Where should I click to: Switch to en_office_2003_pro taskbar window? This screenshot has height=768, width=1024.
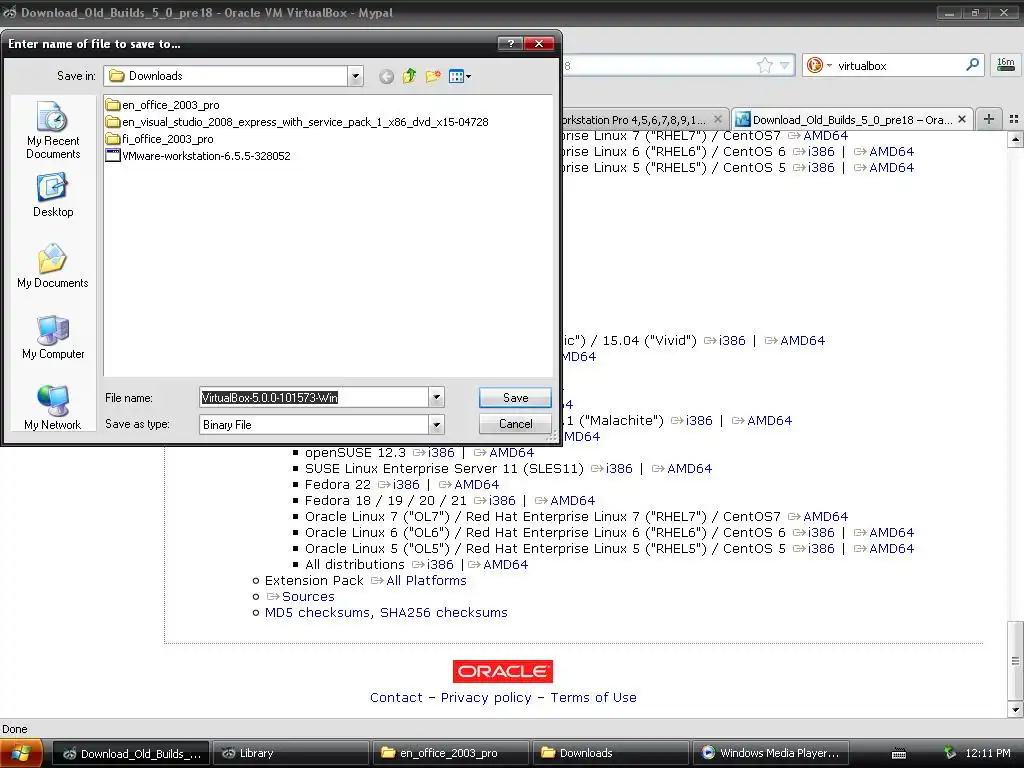[451, 754]
